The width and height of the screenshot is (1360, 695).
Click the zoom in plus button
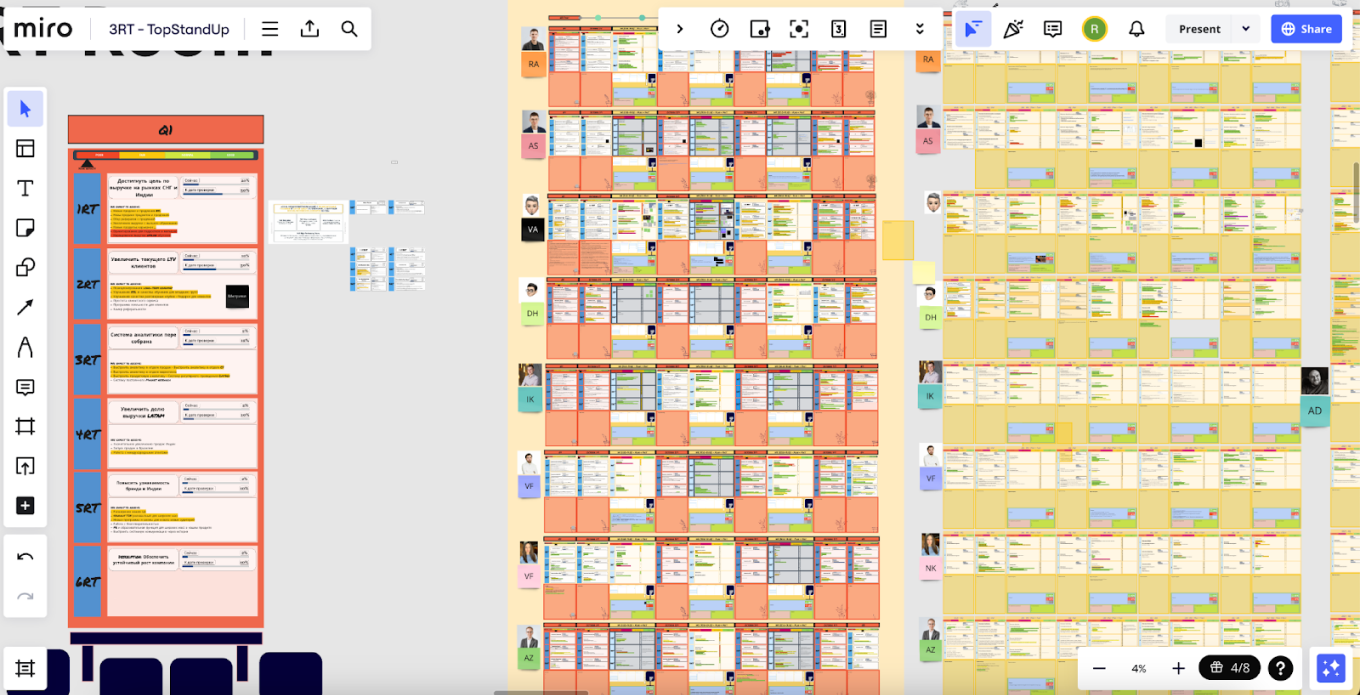pyautogui.click(x=1178, y=668)
